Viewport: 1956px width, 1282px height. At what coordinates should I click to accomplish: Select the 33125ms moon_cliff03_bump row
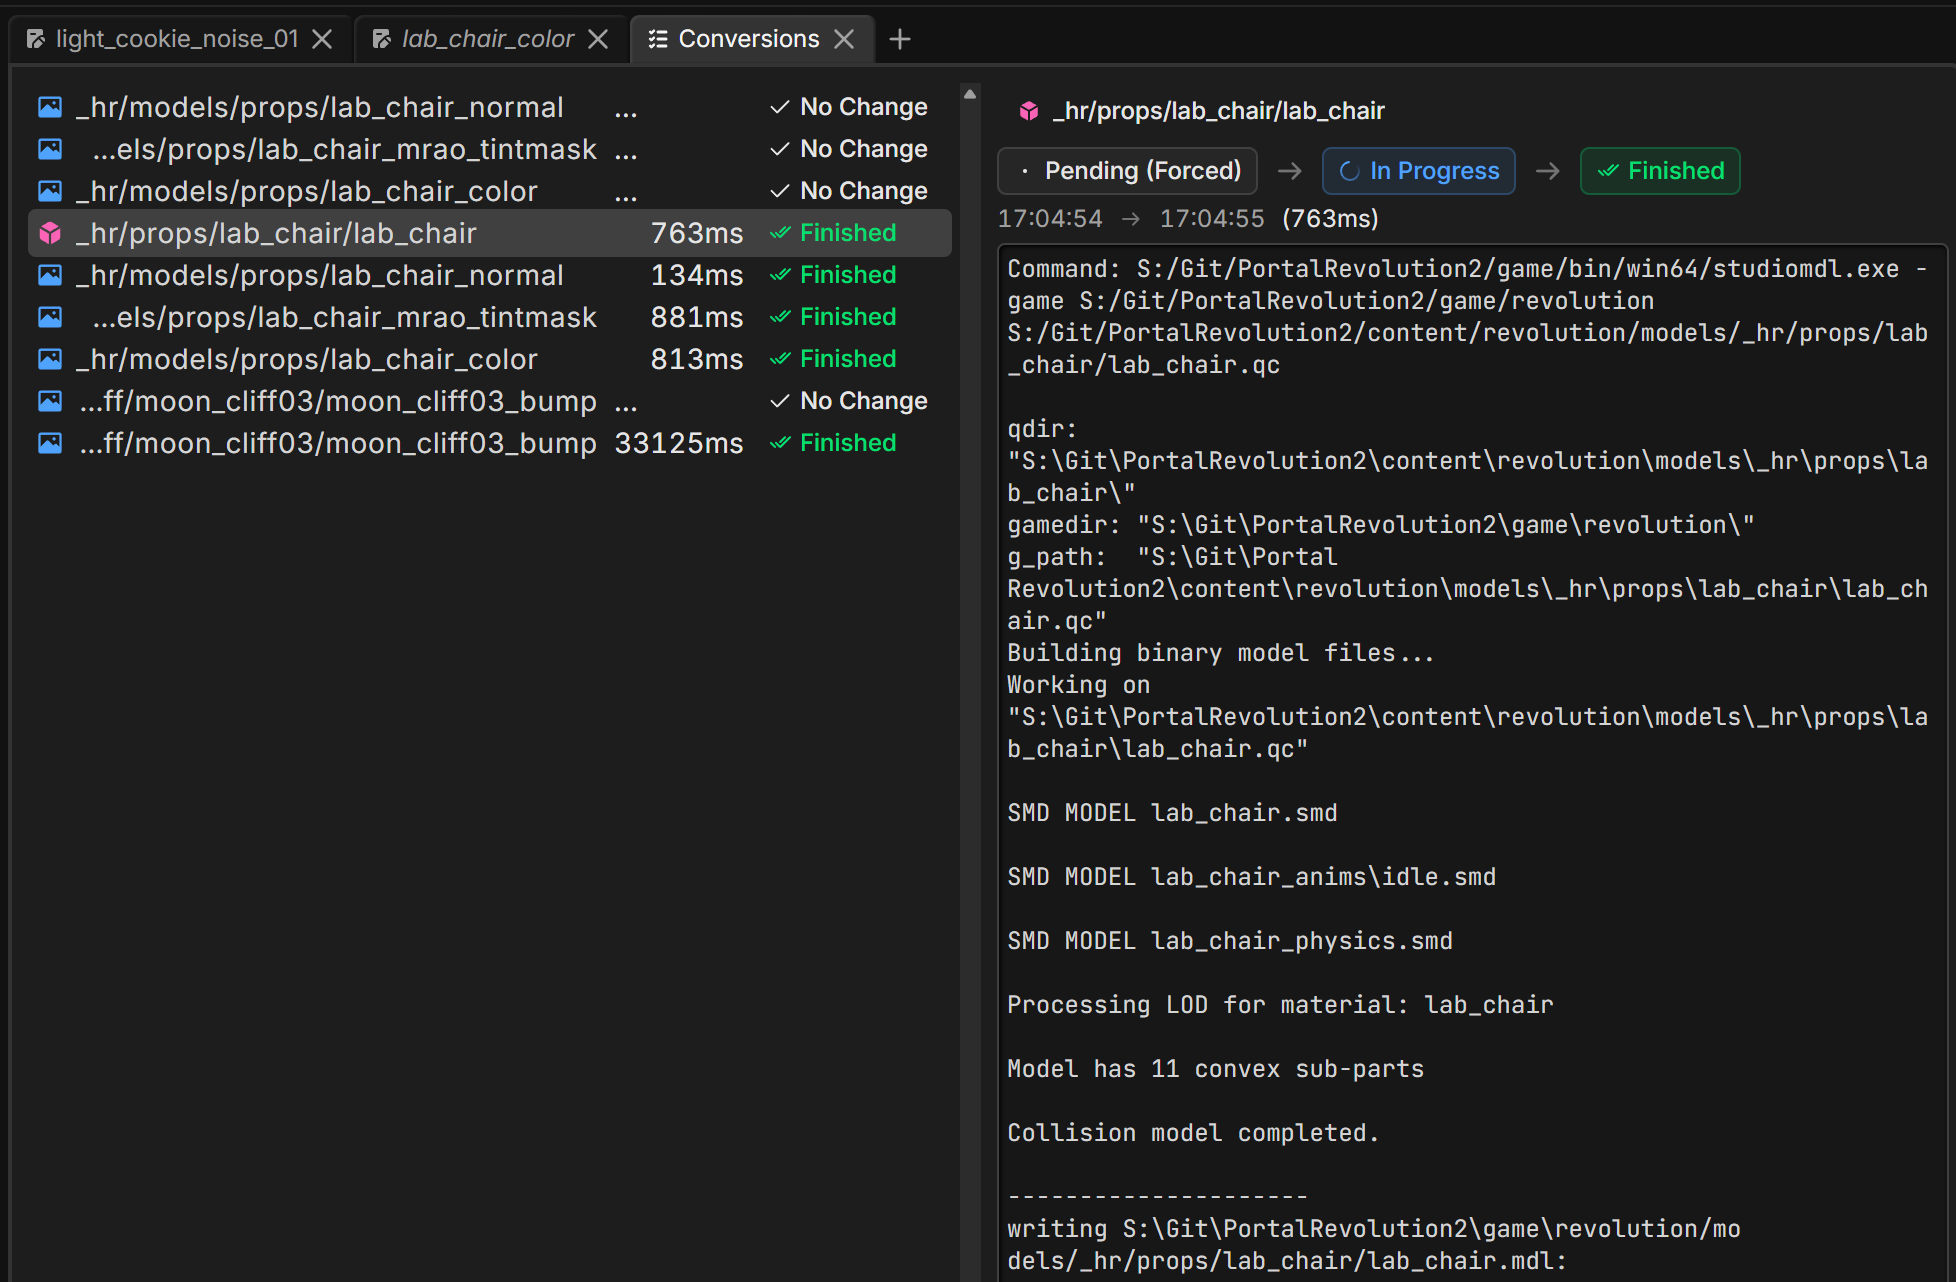(x=490, y=443)
